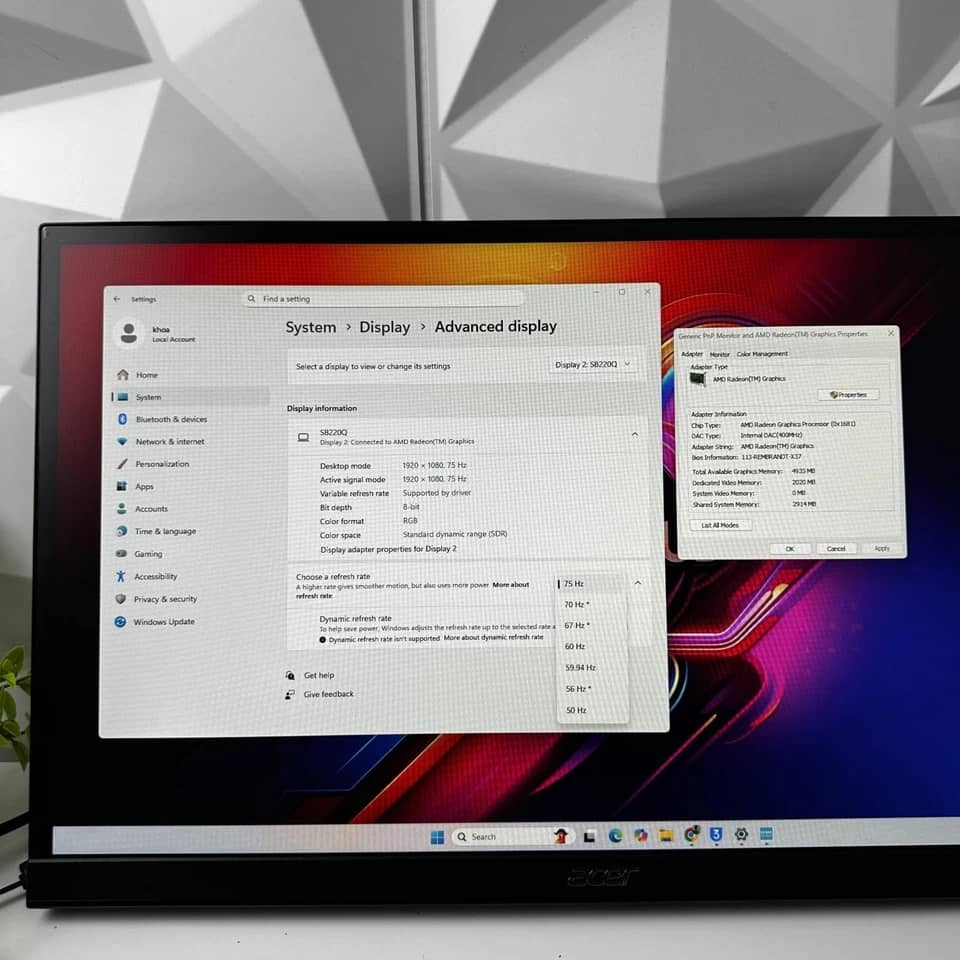The width and height of the screenshot is (960, 960).
Task: Open the Windows Start menu
Action: click(437, 837)
